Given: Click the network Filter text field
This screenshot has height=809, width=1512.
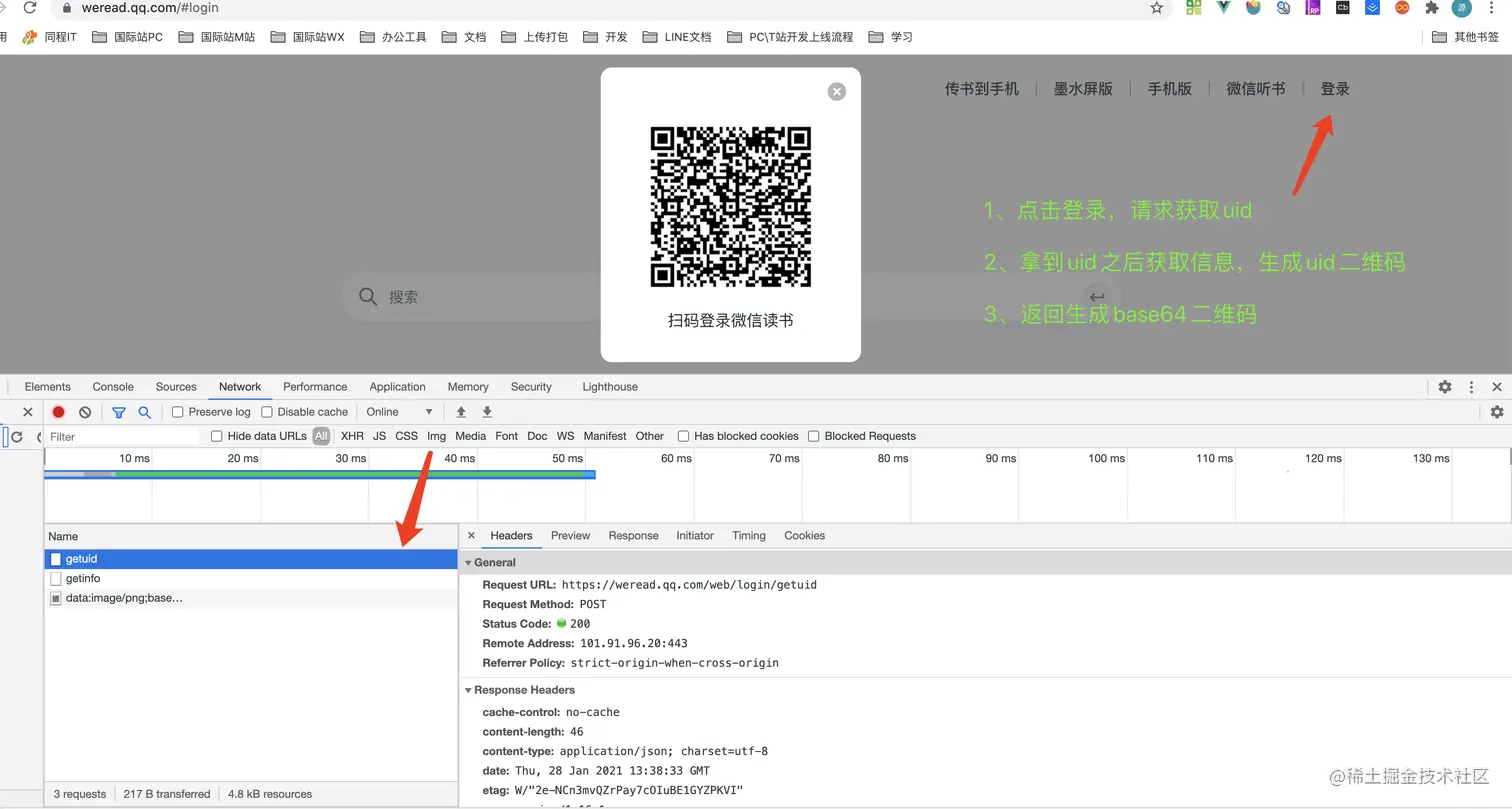Looking at the screenshot, I should [x=123, y=437].
